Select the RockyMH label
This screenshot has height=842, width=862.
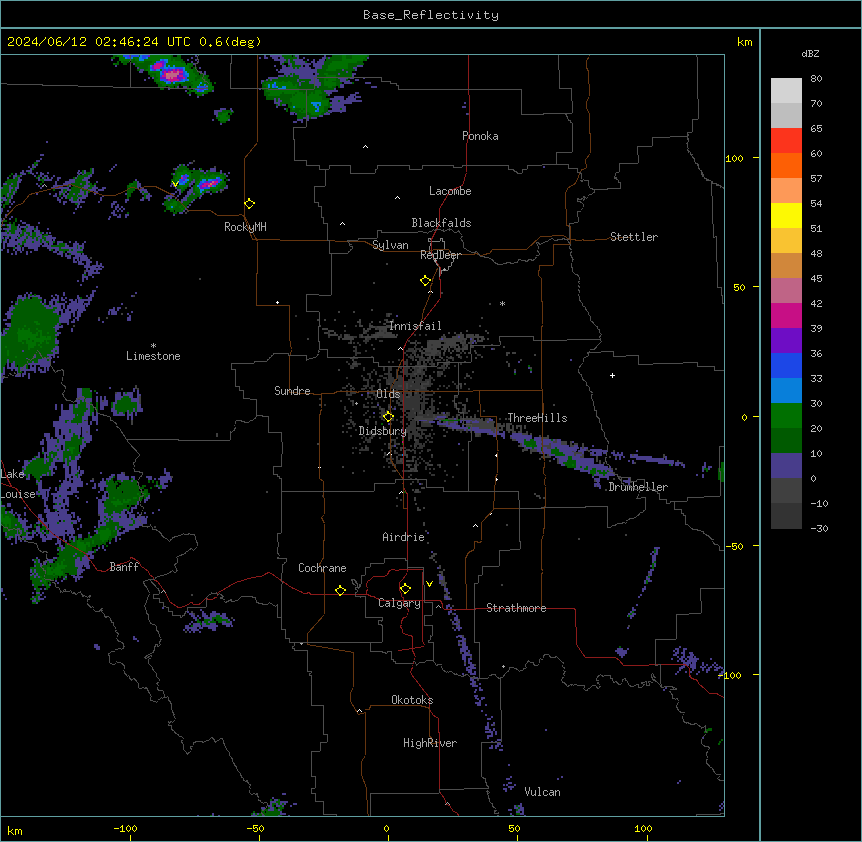point(245,227)
